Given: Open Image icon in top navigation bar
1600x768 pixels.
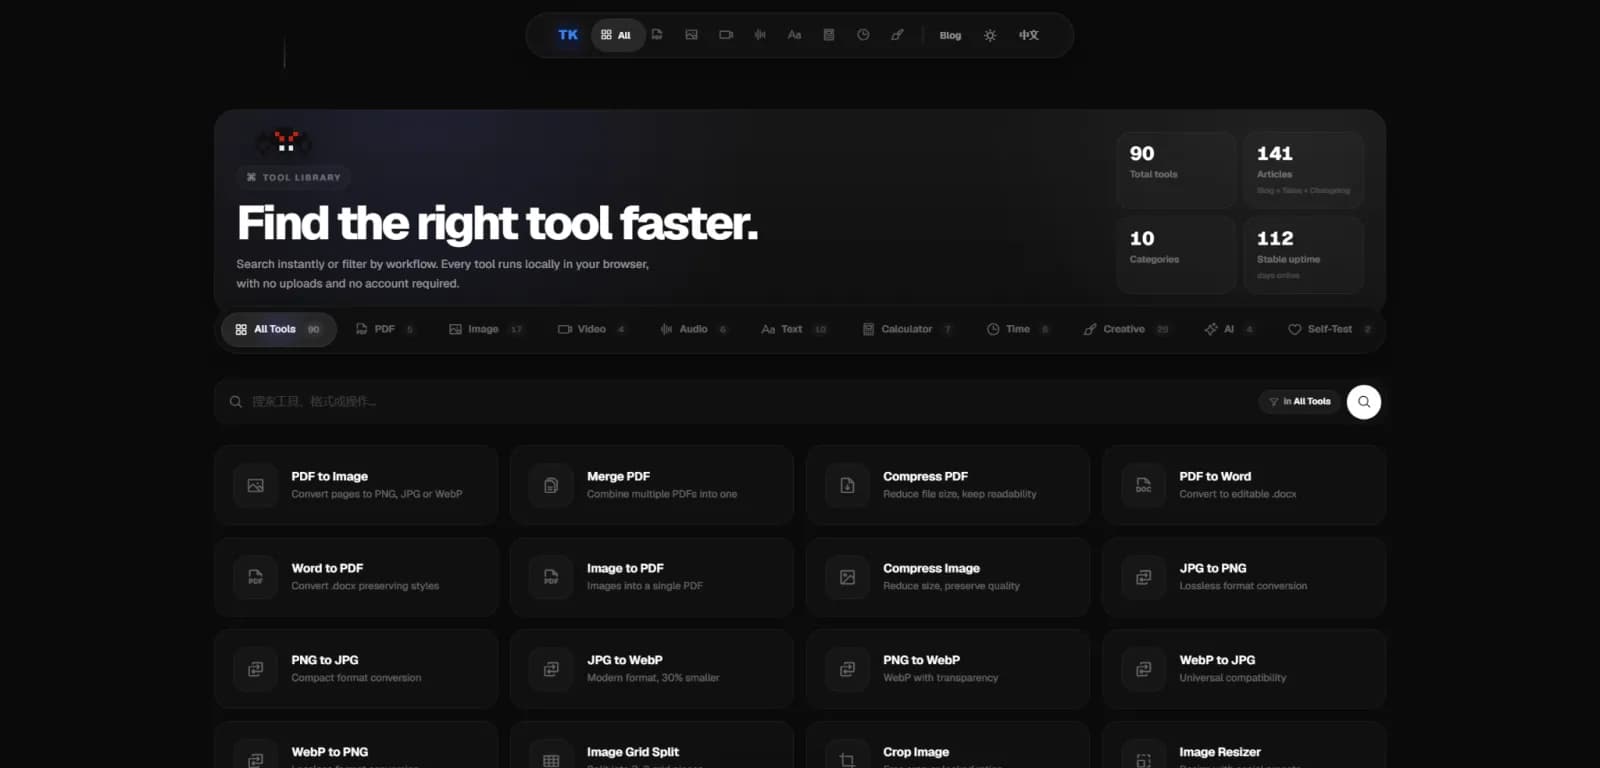Looking at the screenshot, I should pos(691,35).
